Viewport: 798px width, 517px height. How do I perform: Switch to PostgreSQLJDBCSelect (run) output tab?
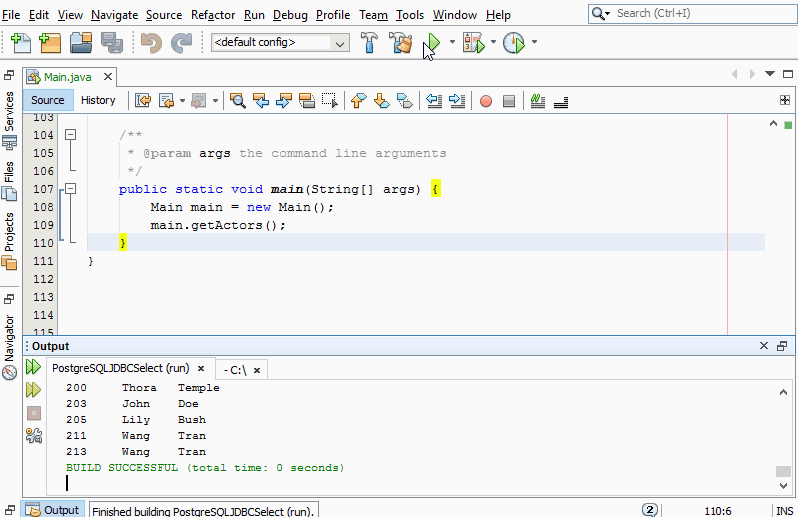[120, 368]
